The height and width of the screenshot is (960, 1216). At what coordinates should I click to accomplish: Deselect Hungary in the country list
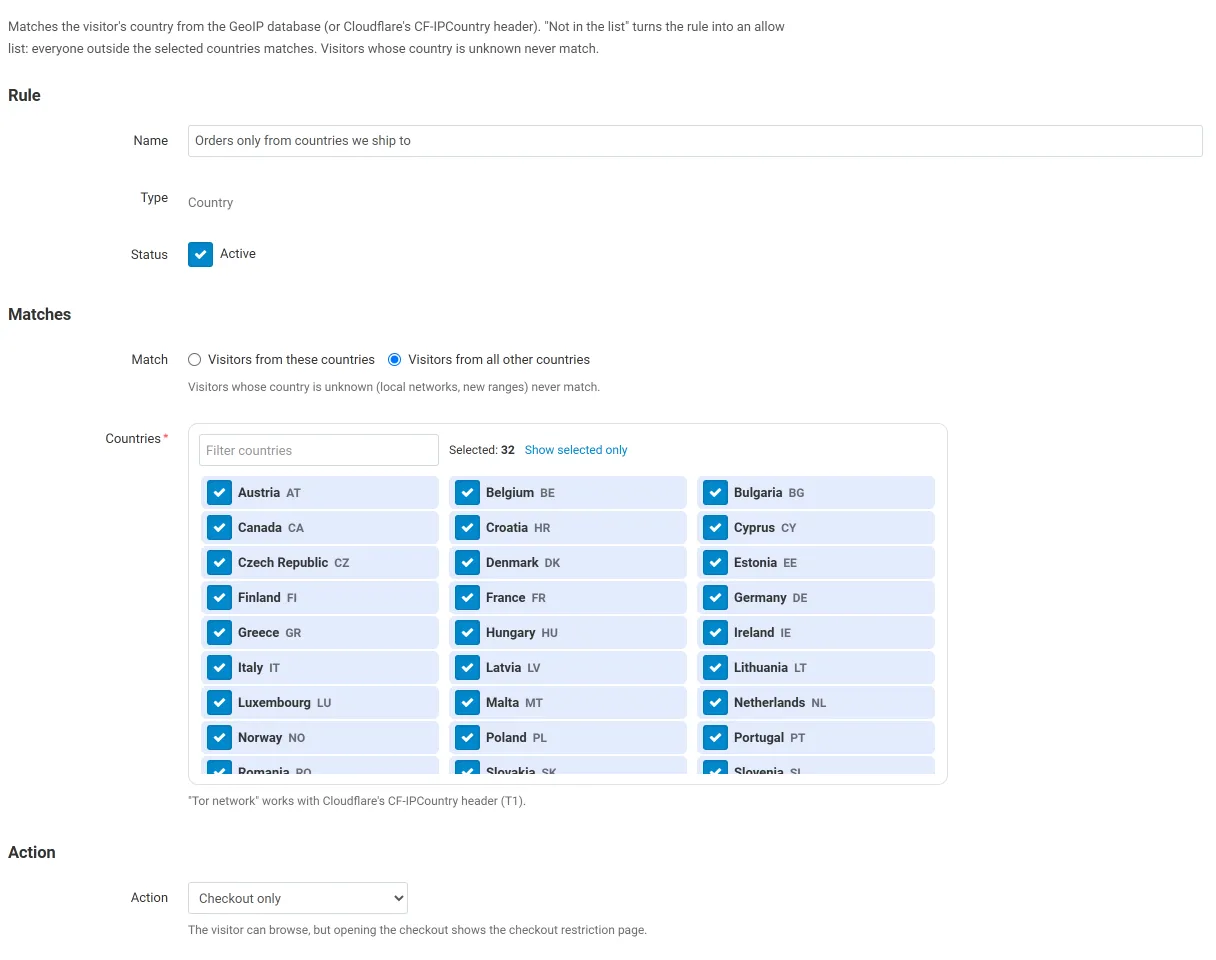[468, 633]
